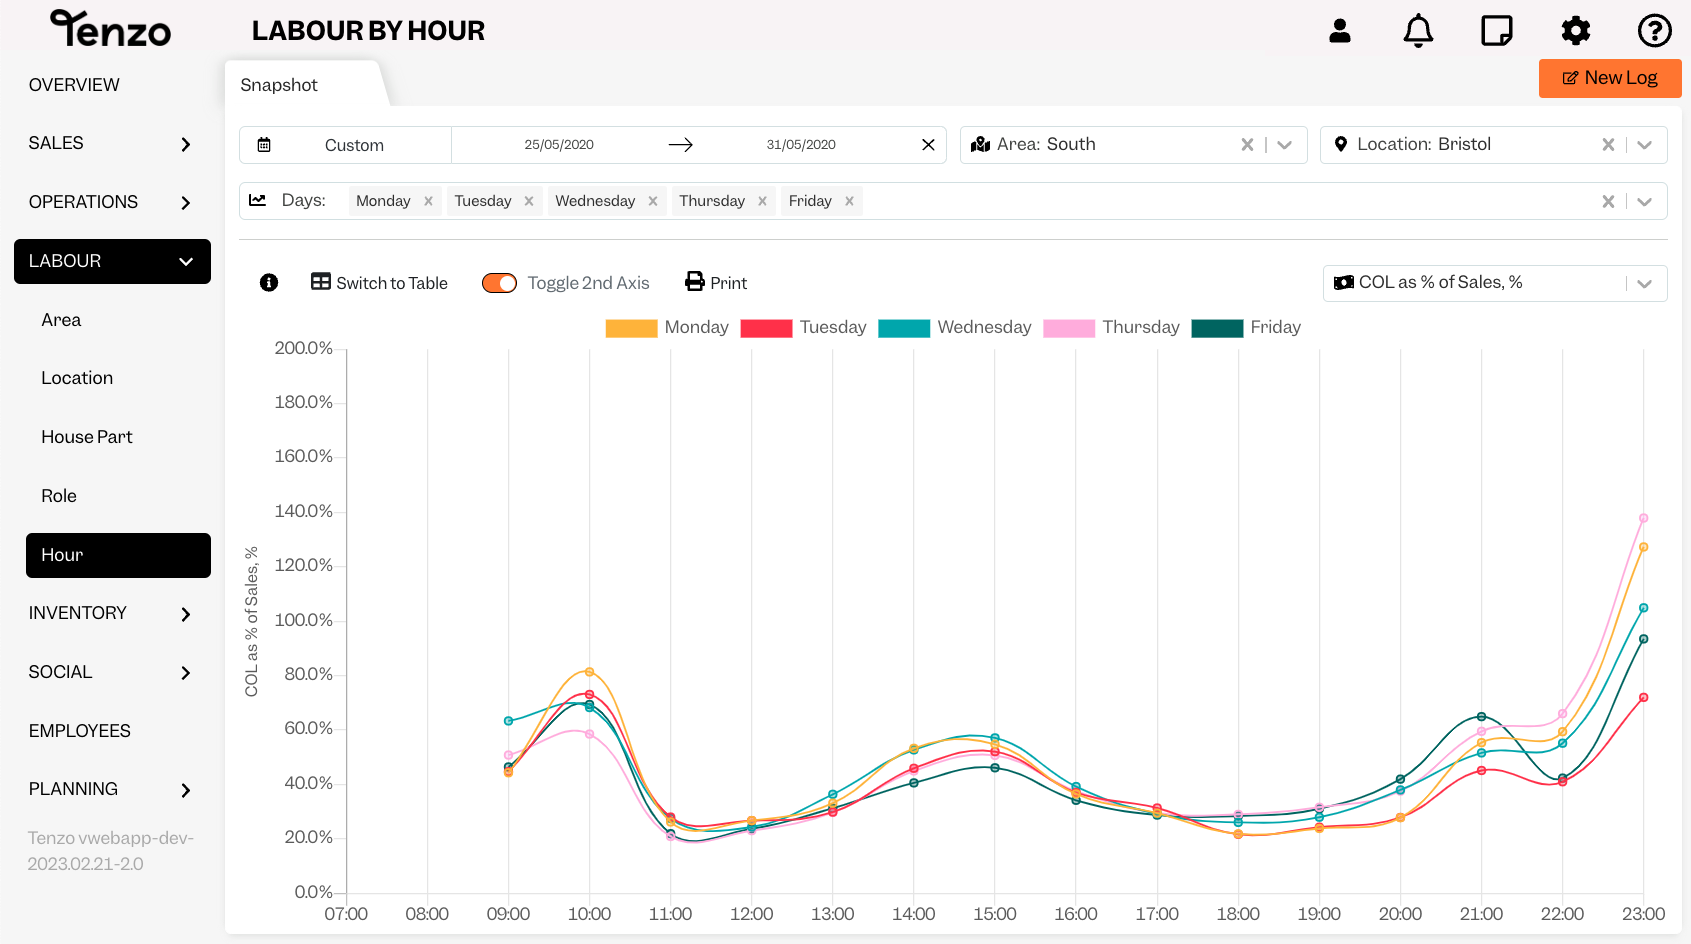
Task: Click the arrow between the dates
Action: (x=681, y=145)
